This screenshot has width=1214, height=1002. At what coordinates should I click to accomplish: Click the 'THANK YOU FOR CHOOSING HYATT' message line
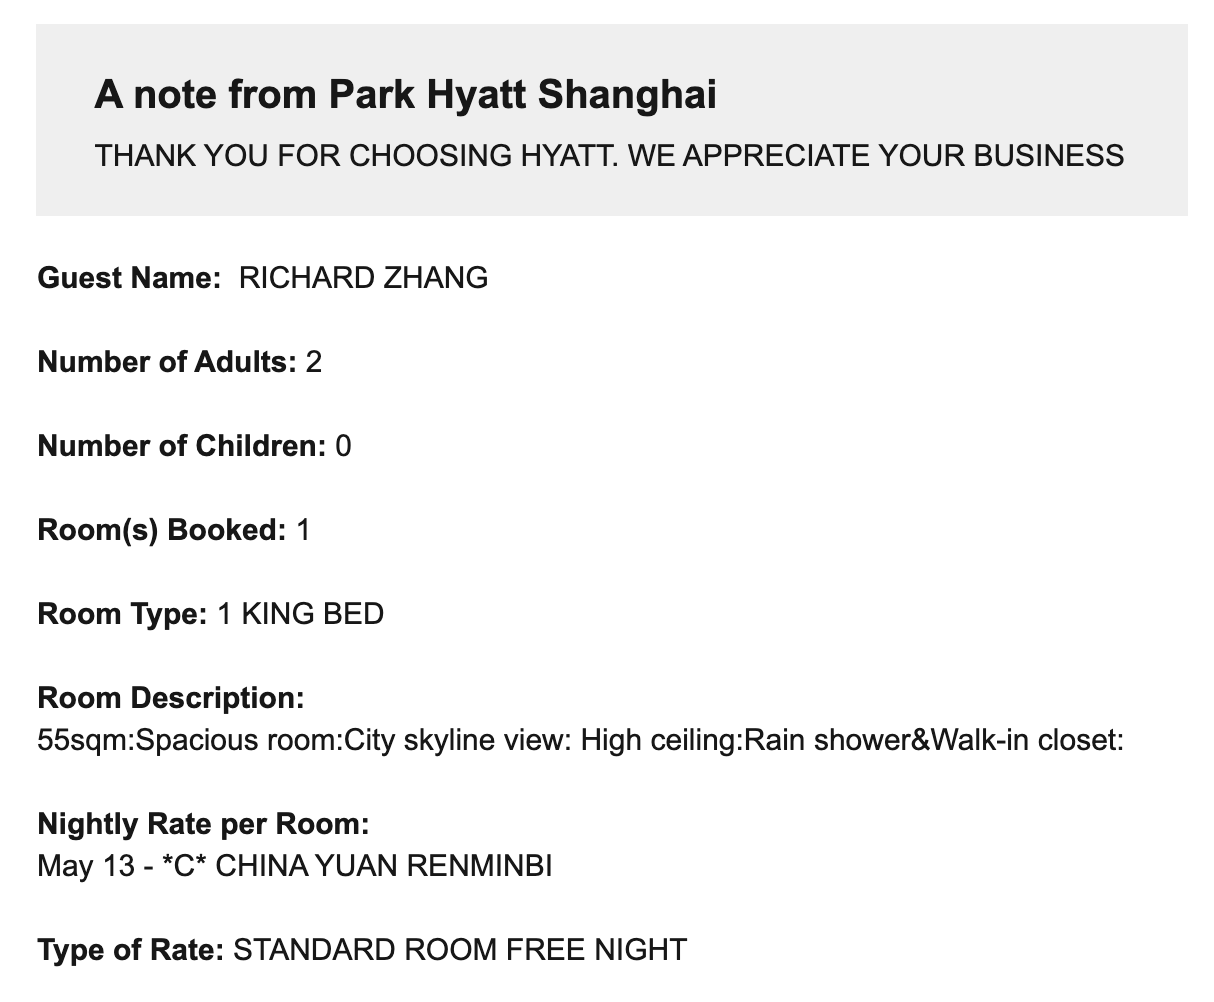[609, 156]
